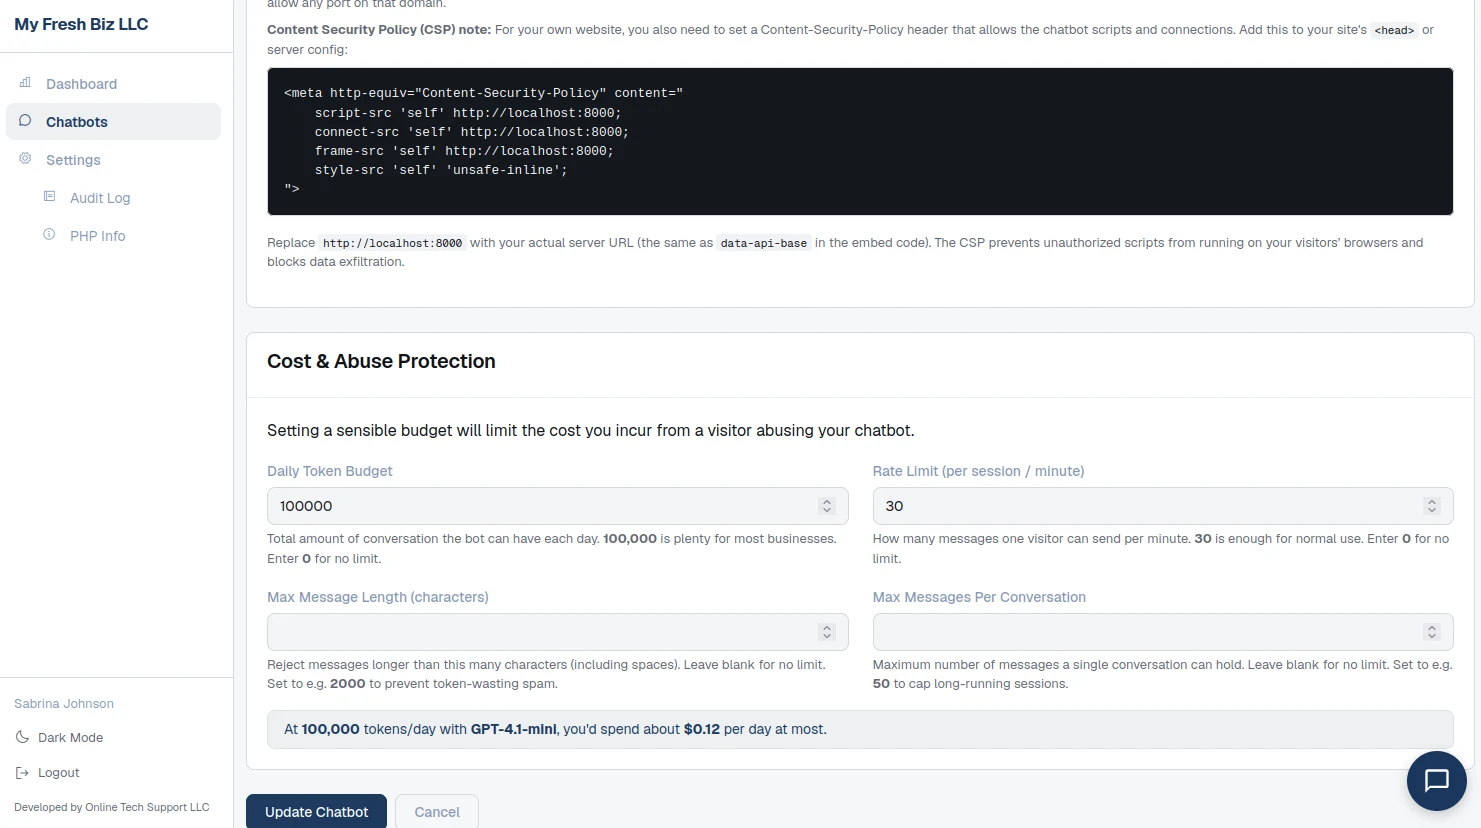Click the Dashboard chart icon
1481x828 pixels.
25,83
